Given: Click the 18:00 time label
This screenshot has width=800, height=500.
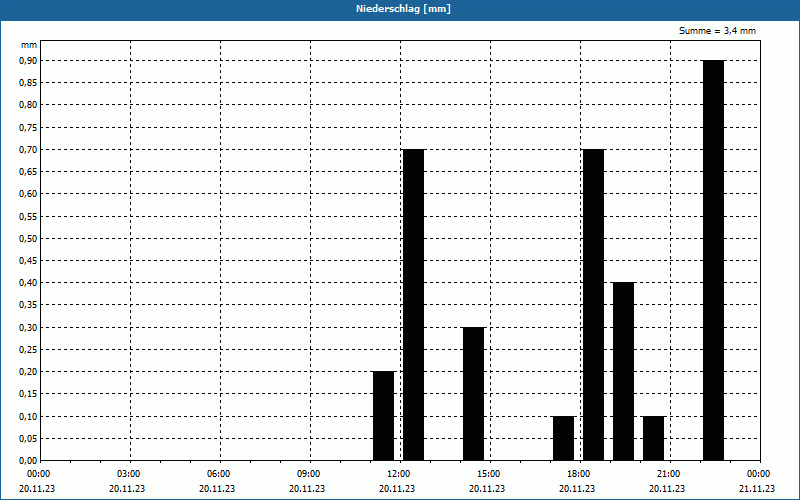Looking at the screenshot, I should (579, 474).
